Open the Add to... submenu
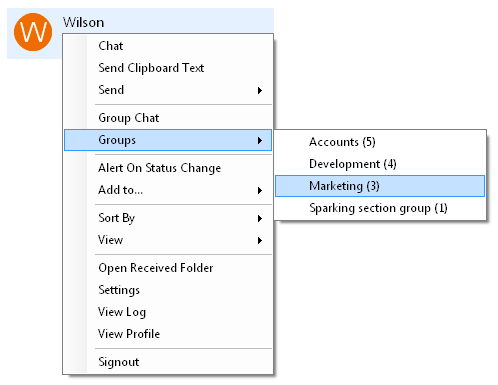Image resolution: width=498 pixels, height=385 pixels. coord(168,190)
